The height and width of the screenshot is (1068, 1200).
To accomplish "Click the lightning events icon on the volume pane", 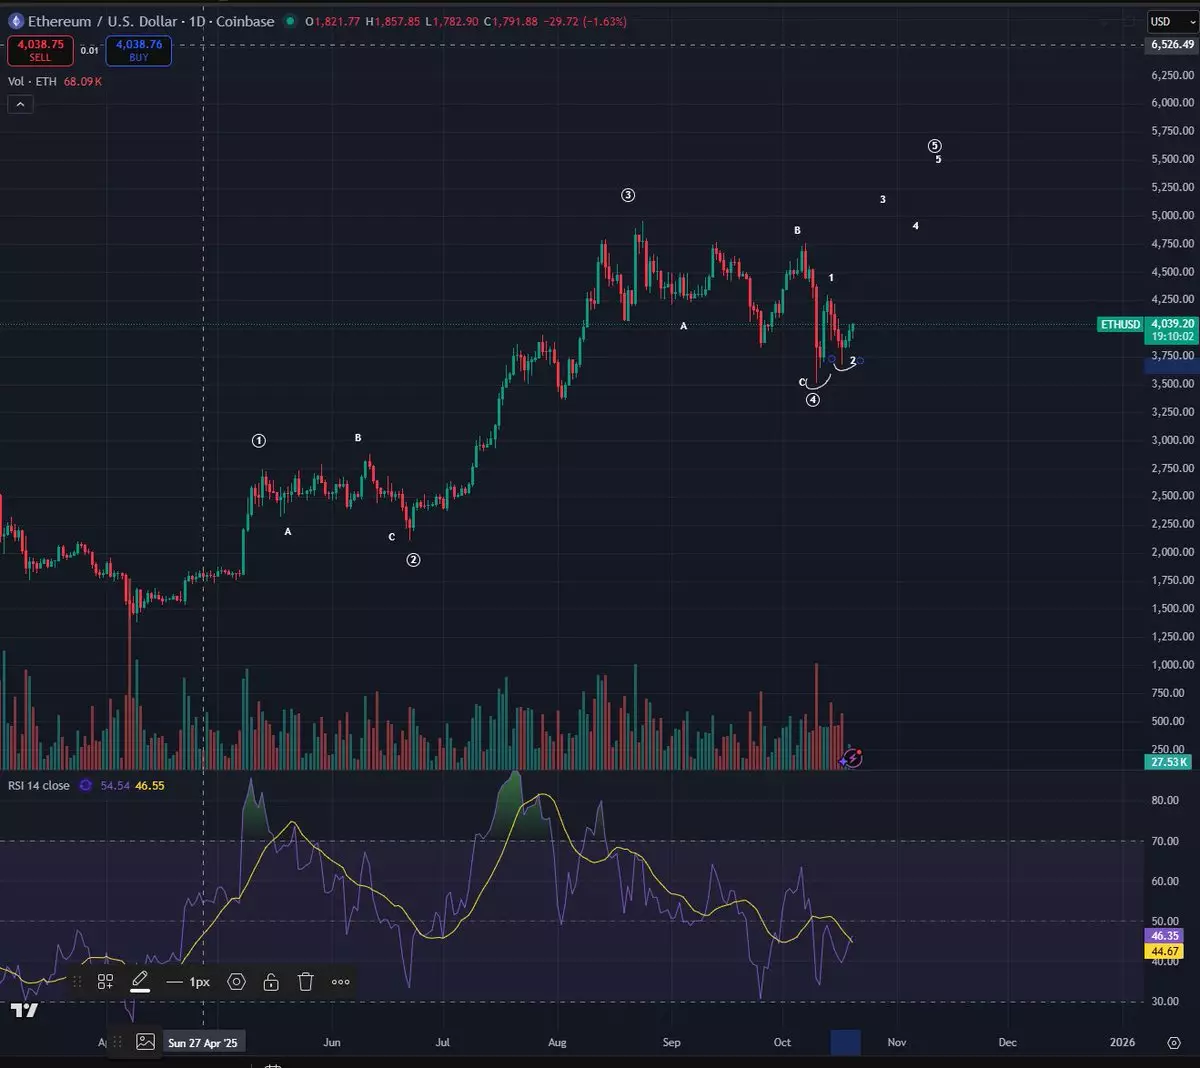I will (x=851, y=758).
